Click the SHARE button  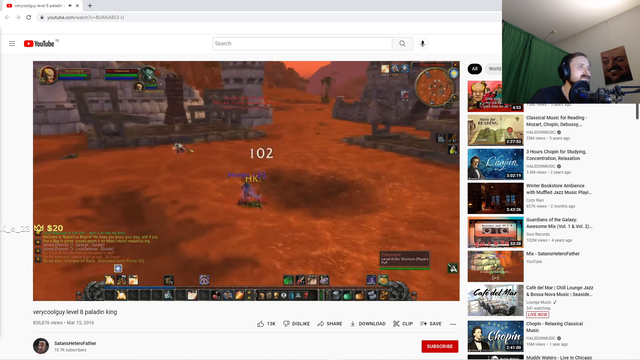(330, 324)
